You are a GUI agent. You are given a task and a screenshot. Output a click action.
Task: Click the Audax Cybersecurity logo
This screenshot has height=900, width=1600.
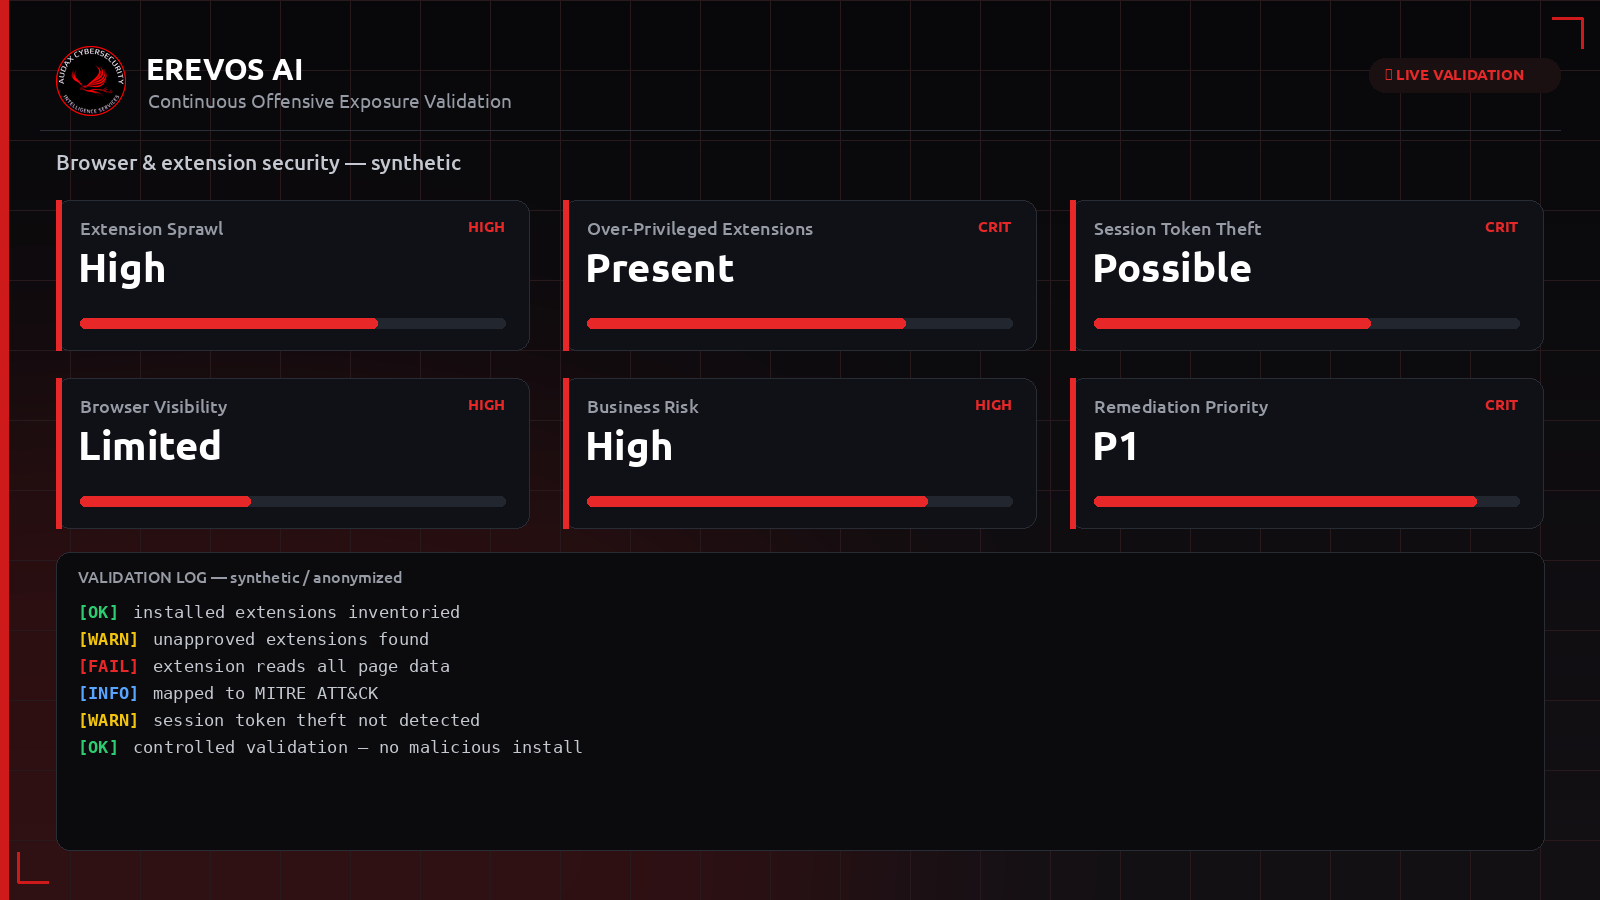coord(91,81)
